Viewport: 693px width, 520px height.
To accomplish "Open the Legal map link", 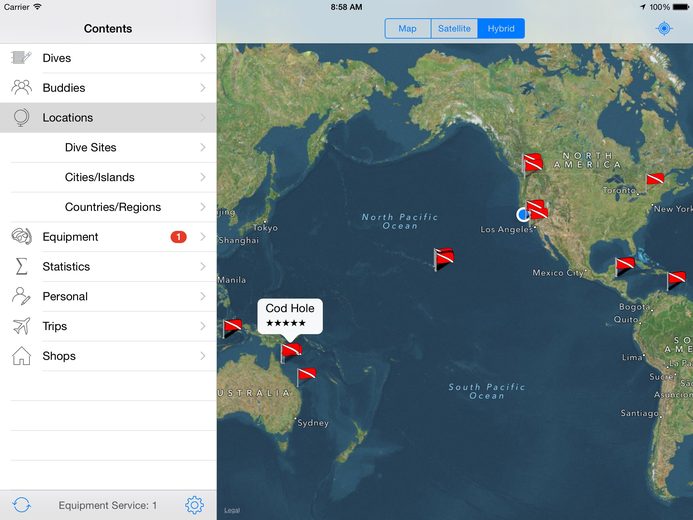I will (232, 510).
